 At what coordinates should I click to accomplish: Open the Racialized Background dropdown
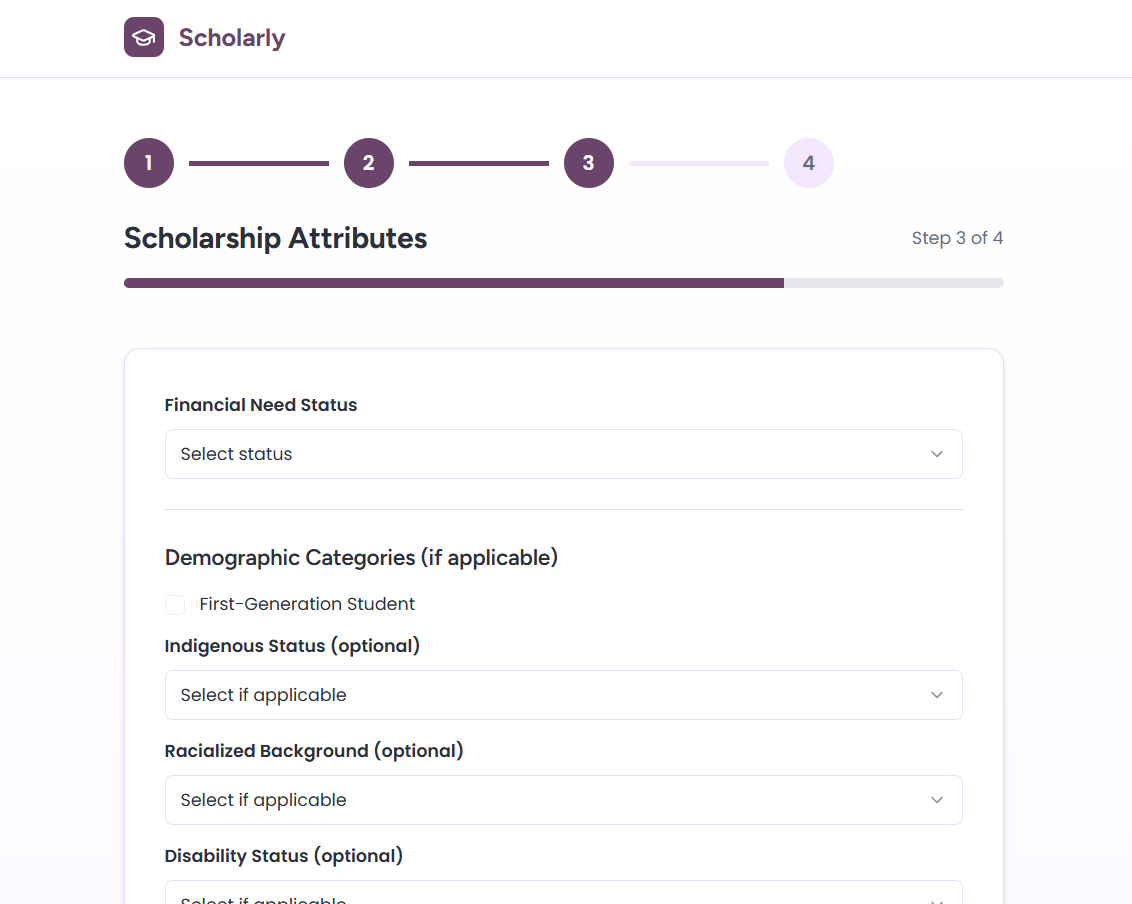[x=563, y=800]
